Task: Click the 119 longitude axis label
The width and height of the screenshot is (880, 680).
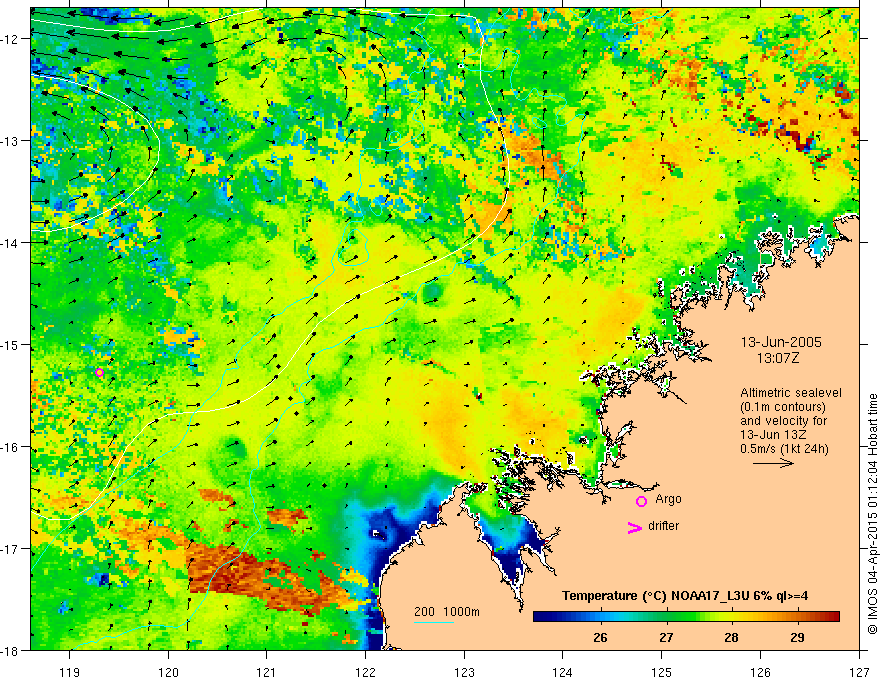Action: click(70, 672)
